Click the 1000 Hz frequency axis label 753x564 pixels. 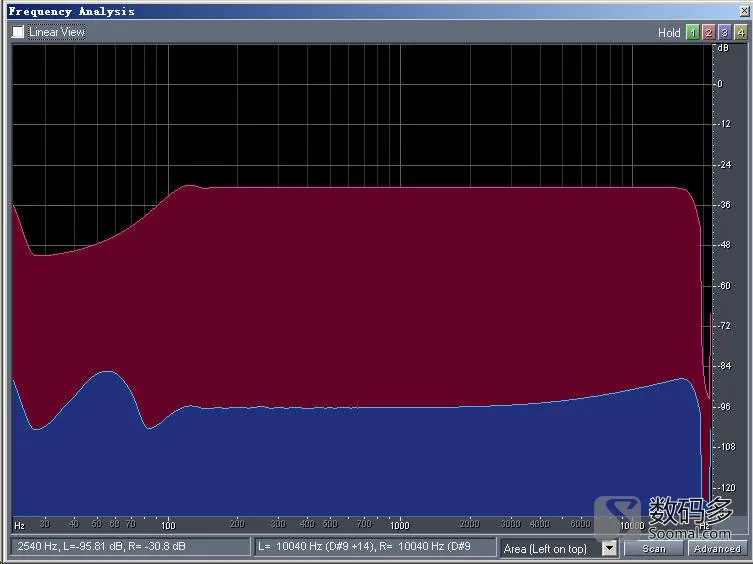click(x=399, y=525)
